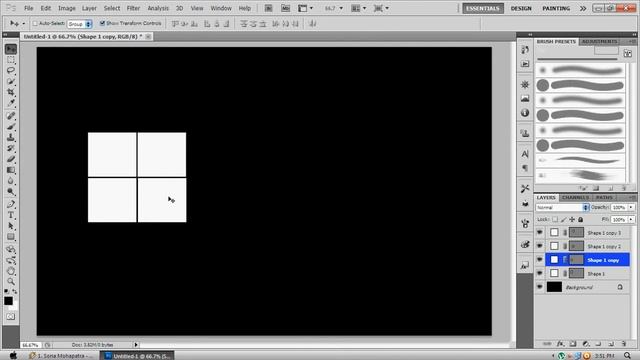Switch to the Channels tab
The width and height of the screenshot is (640, 360).
(575, 198)
